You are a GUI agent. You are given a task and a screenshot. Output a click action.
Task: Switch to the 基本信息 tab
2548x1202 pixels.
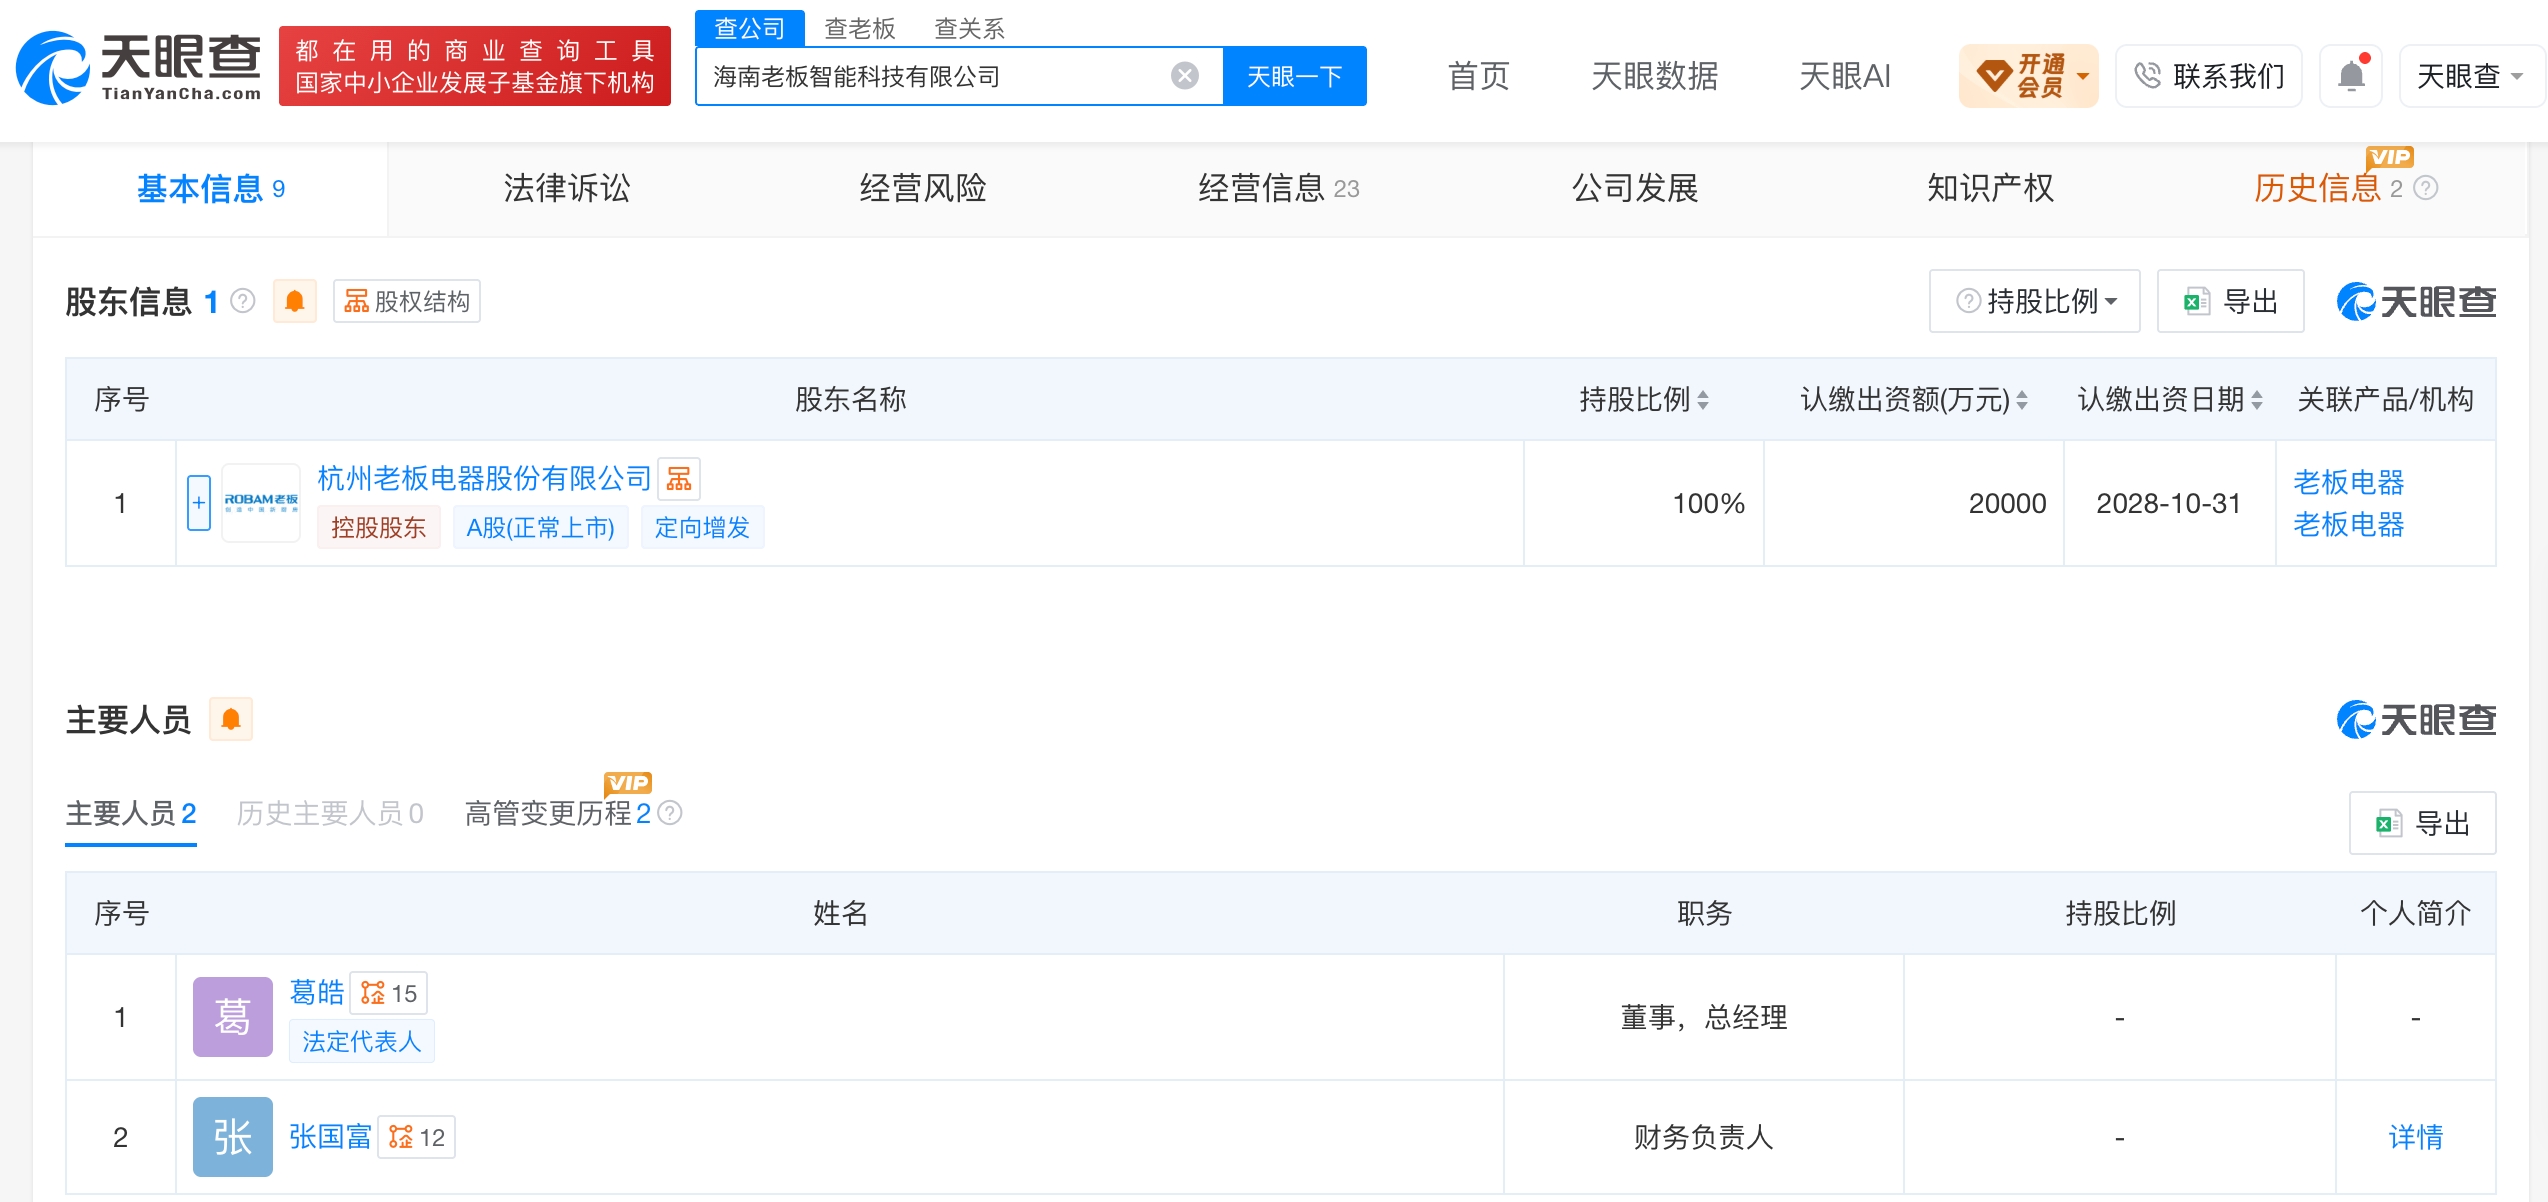(211, 188)
